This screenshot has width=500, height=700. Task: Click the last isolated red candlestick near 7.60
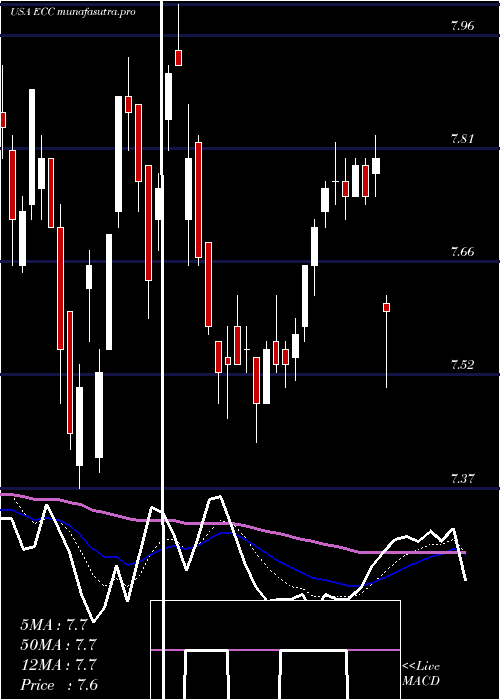tap(387, 307)
